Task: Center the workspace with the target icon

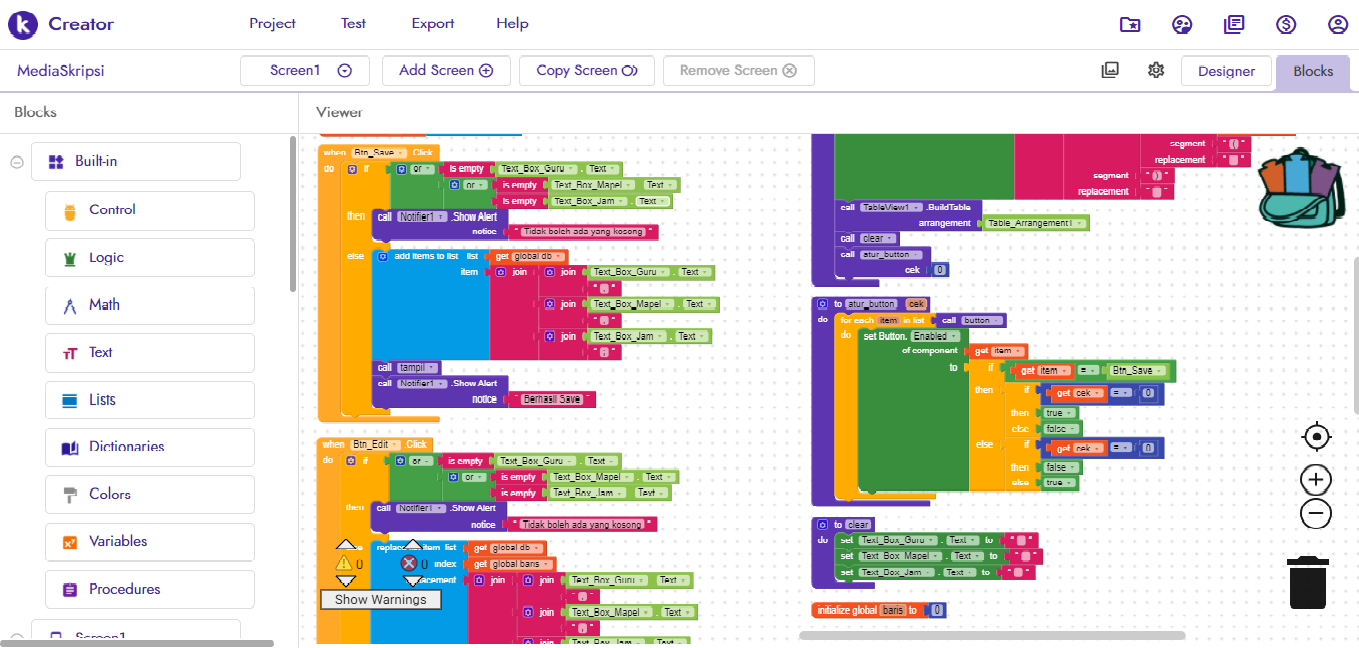Action: (1317, 437)
